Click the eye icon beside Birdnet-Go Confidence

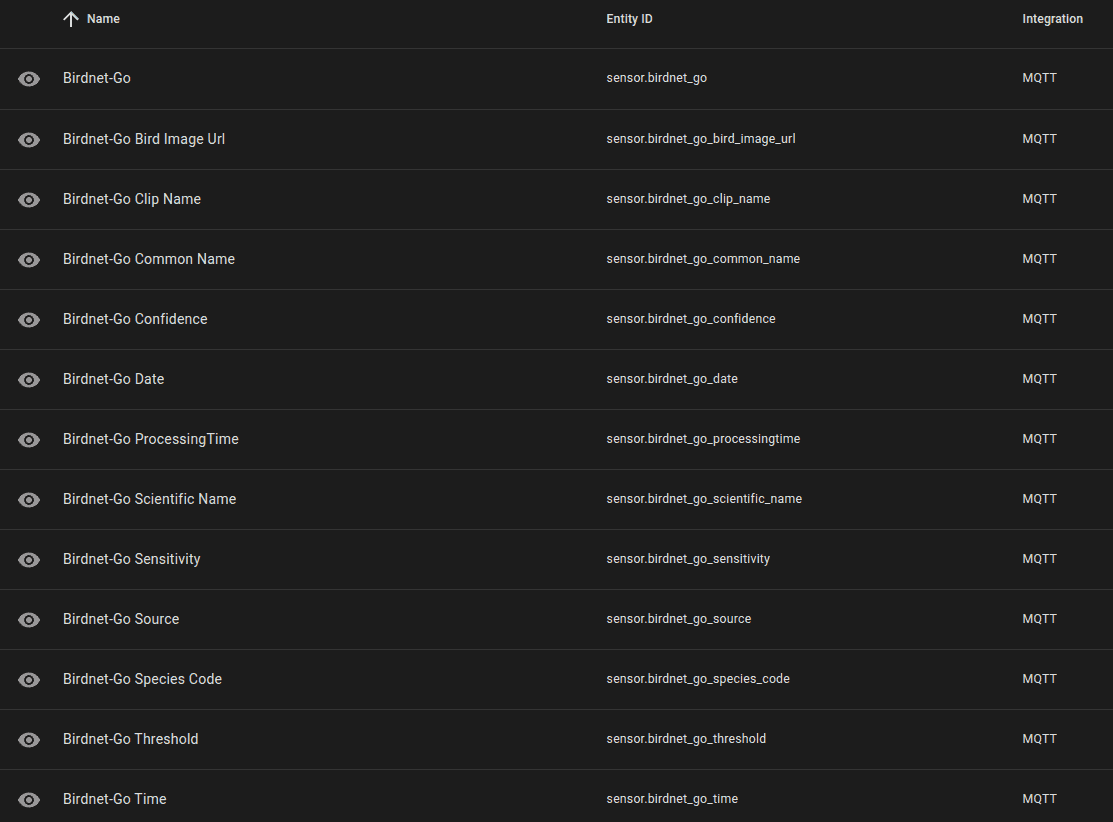pos(29,319)
